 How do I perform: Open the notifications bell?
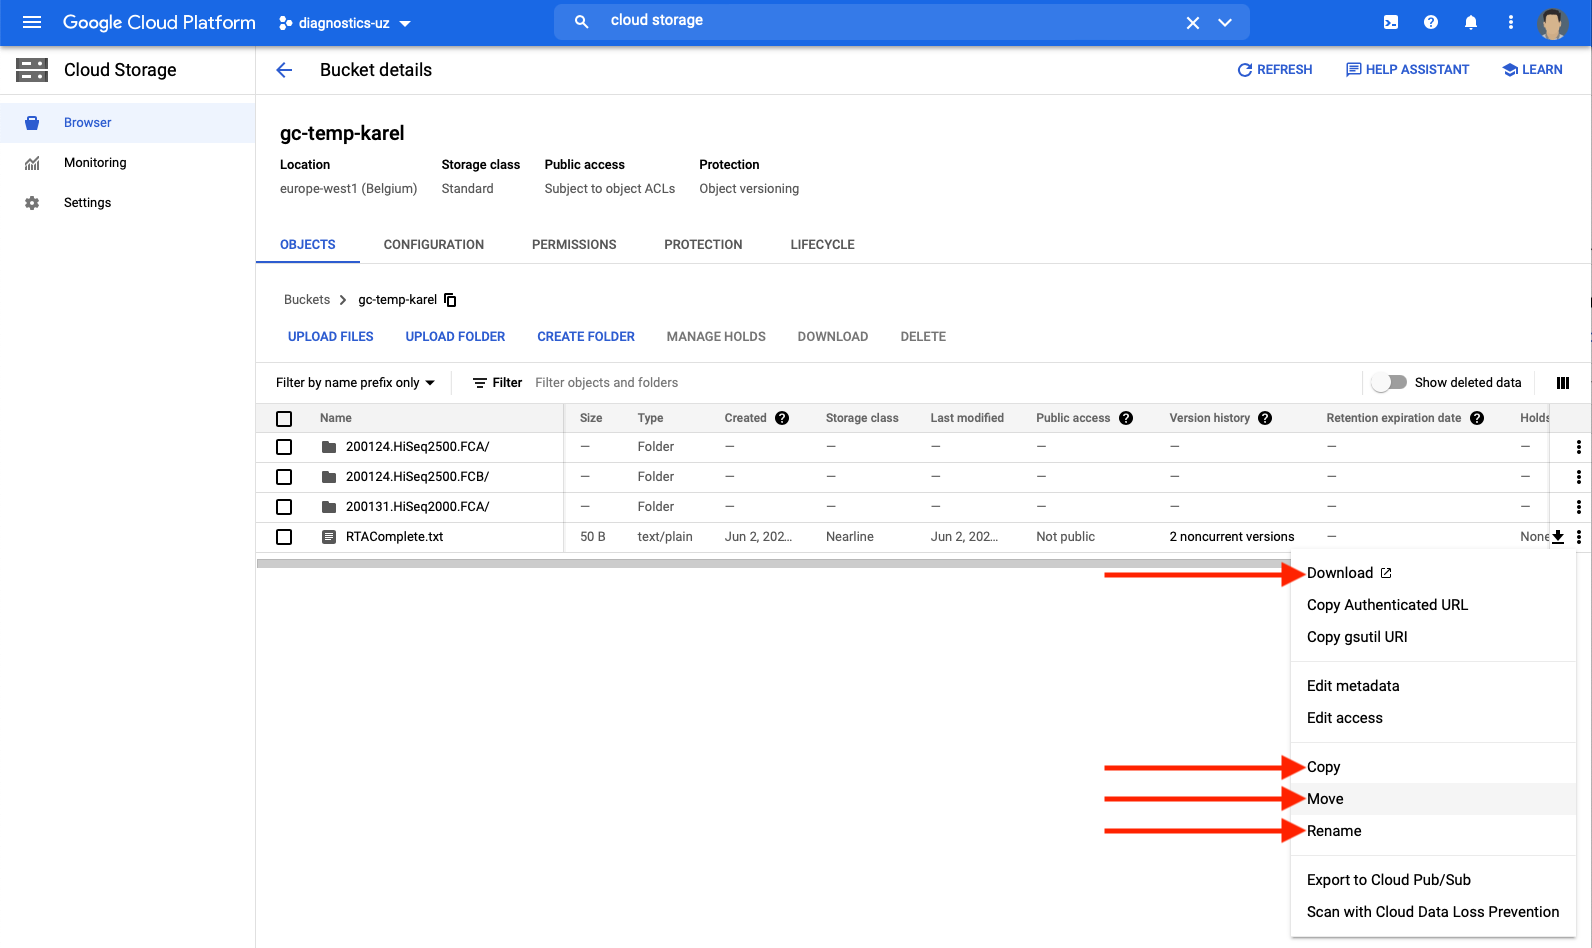(x=1471, y=22)
